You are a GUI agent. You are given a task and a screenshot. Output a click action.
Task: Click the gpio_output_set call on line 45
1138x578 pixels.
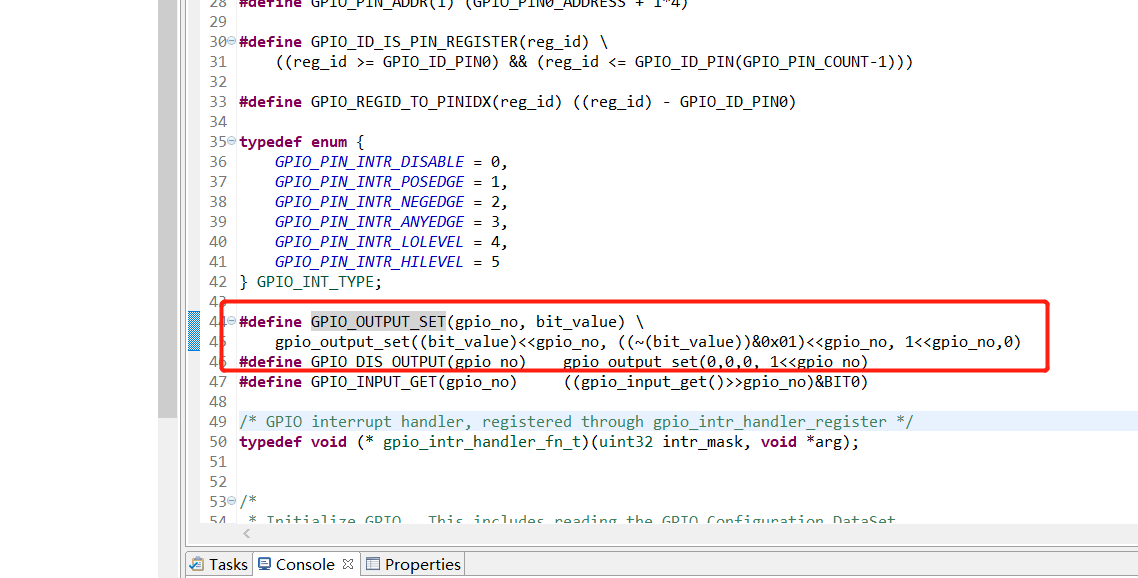[x=343, y=342]
